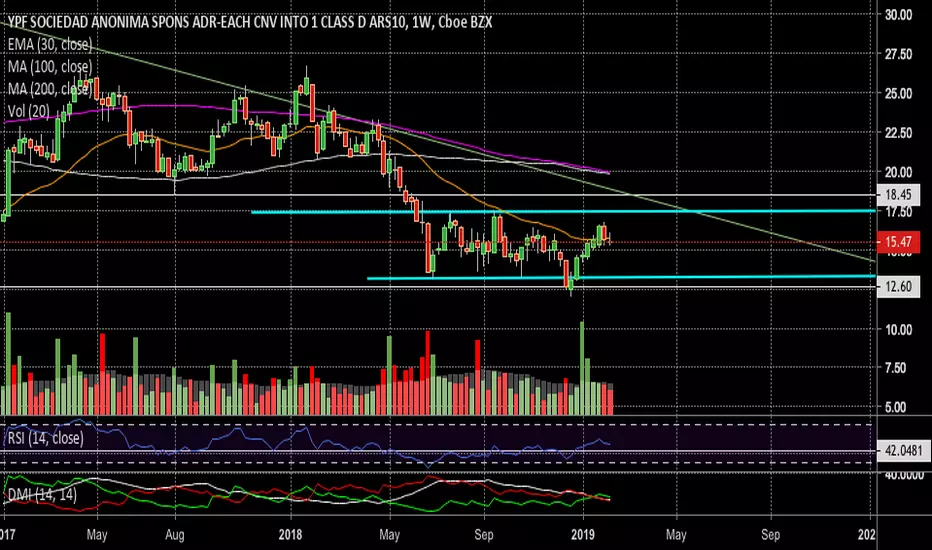The height and width of the screenshot is (550, 932).
Task: Click the 20.00 price axis label
Action: (898, 172)
